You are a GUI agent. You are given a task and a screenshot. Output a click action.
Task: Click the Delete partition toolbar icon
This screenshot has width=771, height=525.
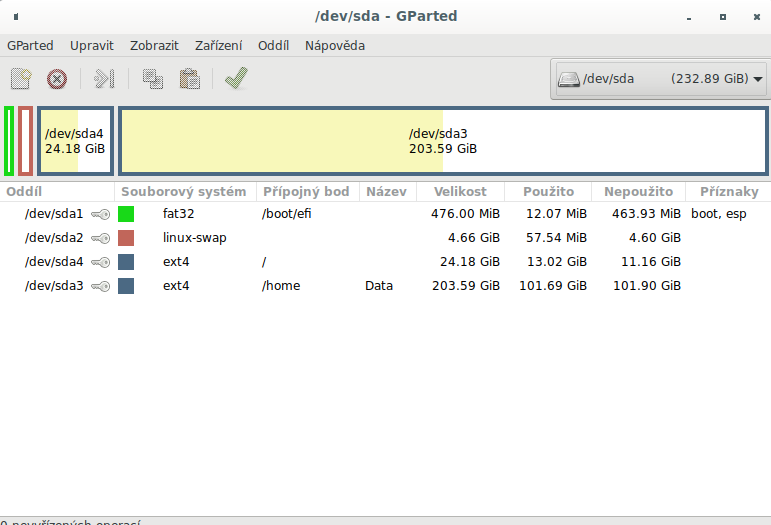pos(57,79)
